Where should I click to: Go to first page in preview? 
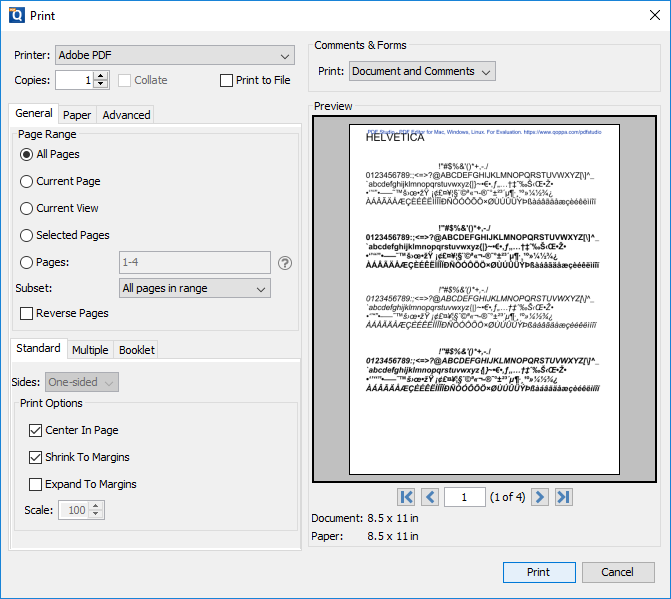pyautogui.click(x=406, y=497)
